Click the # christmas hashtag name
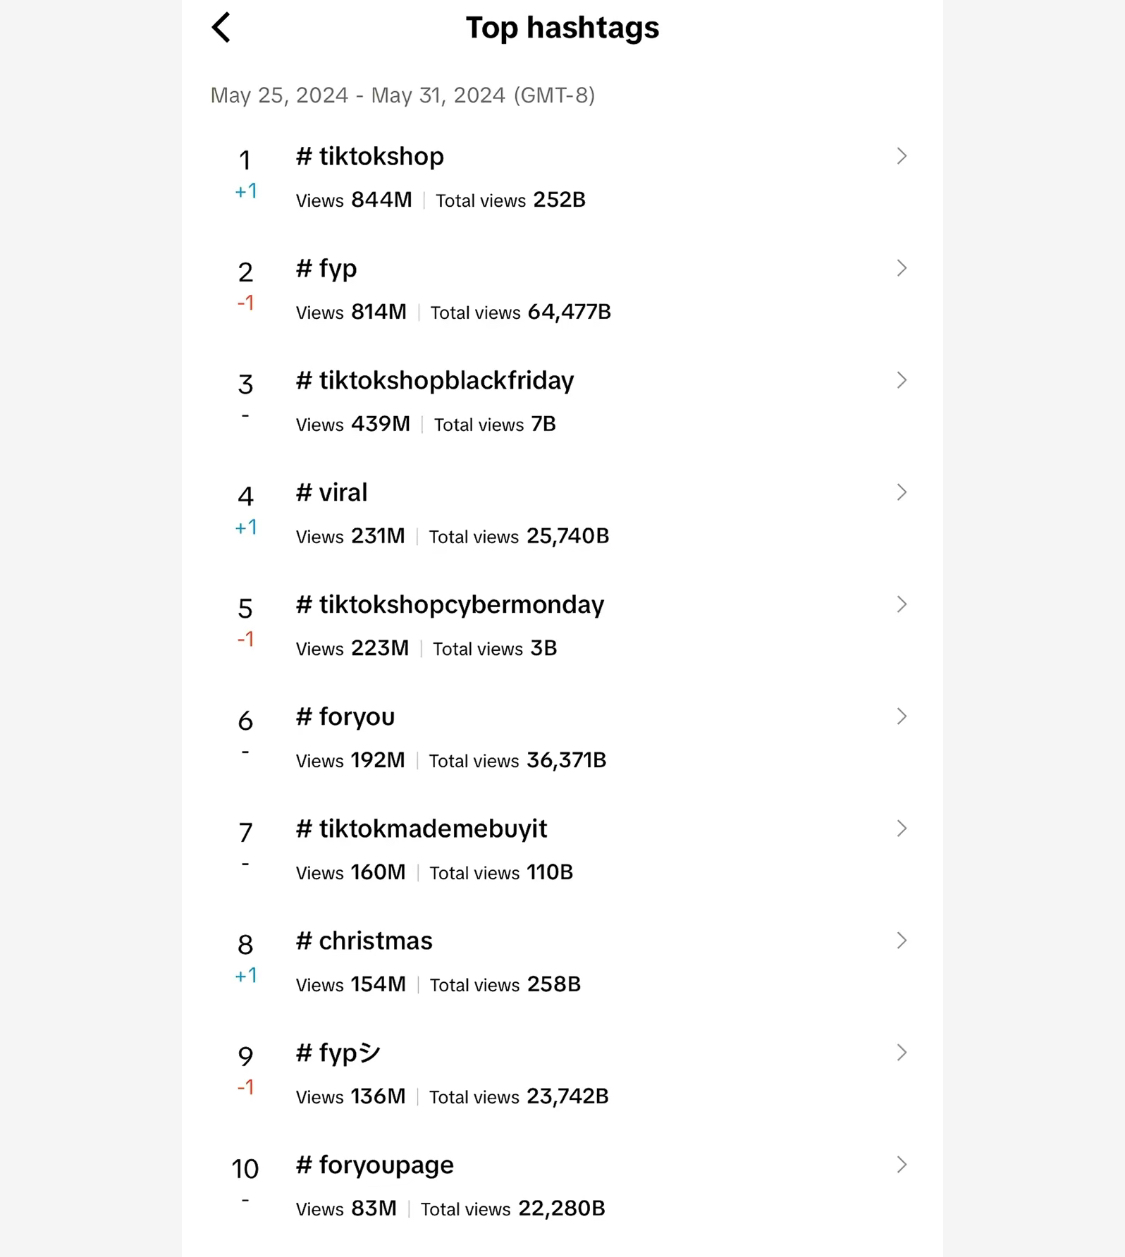Image resolution: width=1125 pixels, height=1257 pixels. tap(364, 941)
